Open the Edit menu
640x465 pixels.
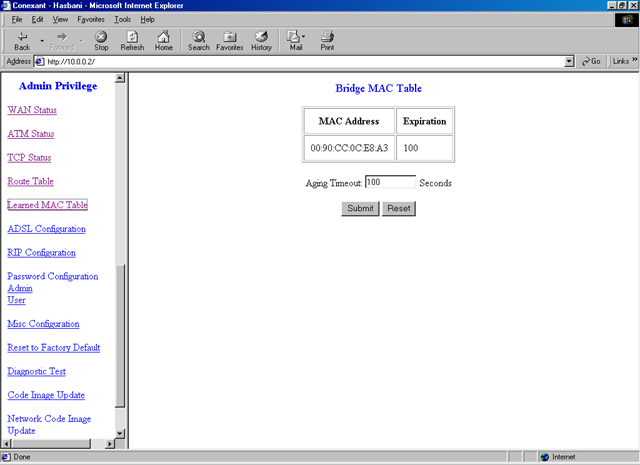click(x=38, y=19)
